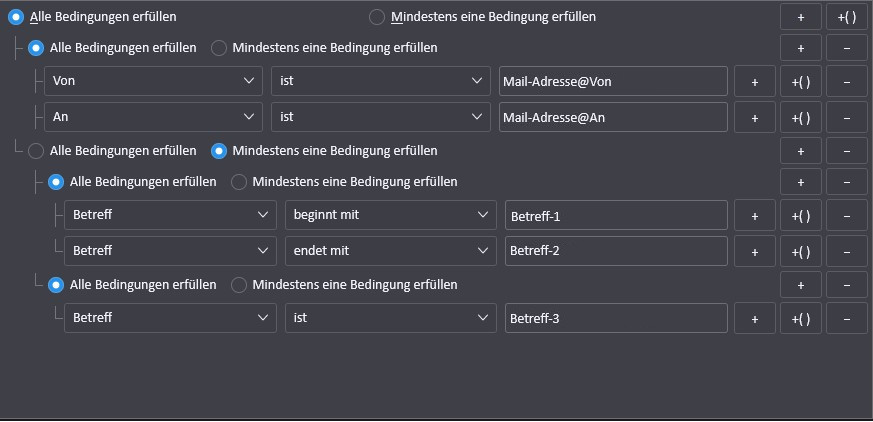Click the Mail-Adresse@Von text field

[612, 82]
